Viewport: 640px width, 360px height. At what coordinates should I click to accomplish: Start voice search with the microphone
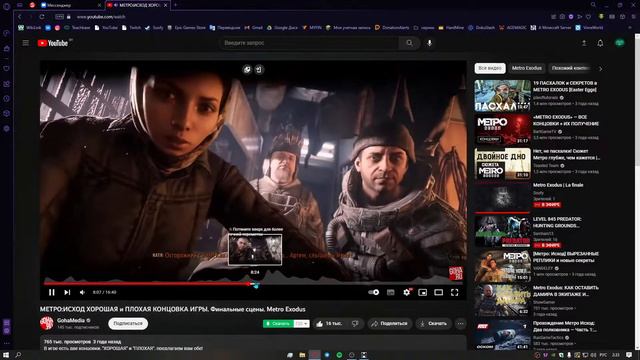click(429, 43)
